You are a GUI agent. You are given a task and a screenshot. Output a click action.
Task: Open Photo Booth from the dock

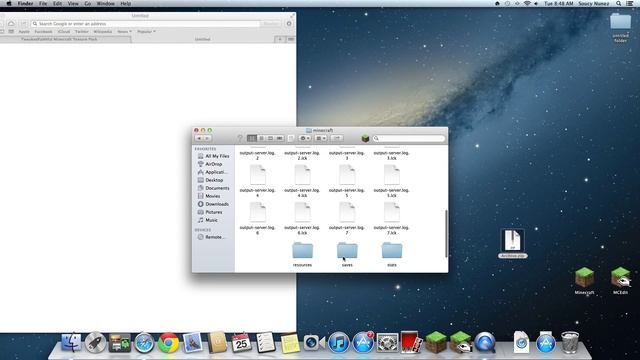point(411,342)
